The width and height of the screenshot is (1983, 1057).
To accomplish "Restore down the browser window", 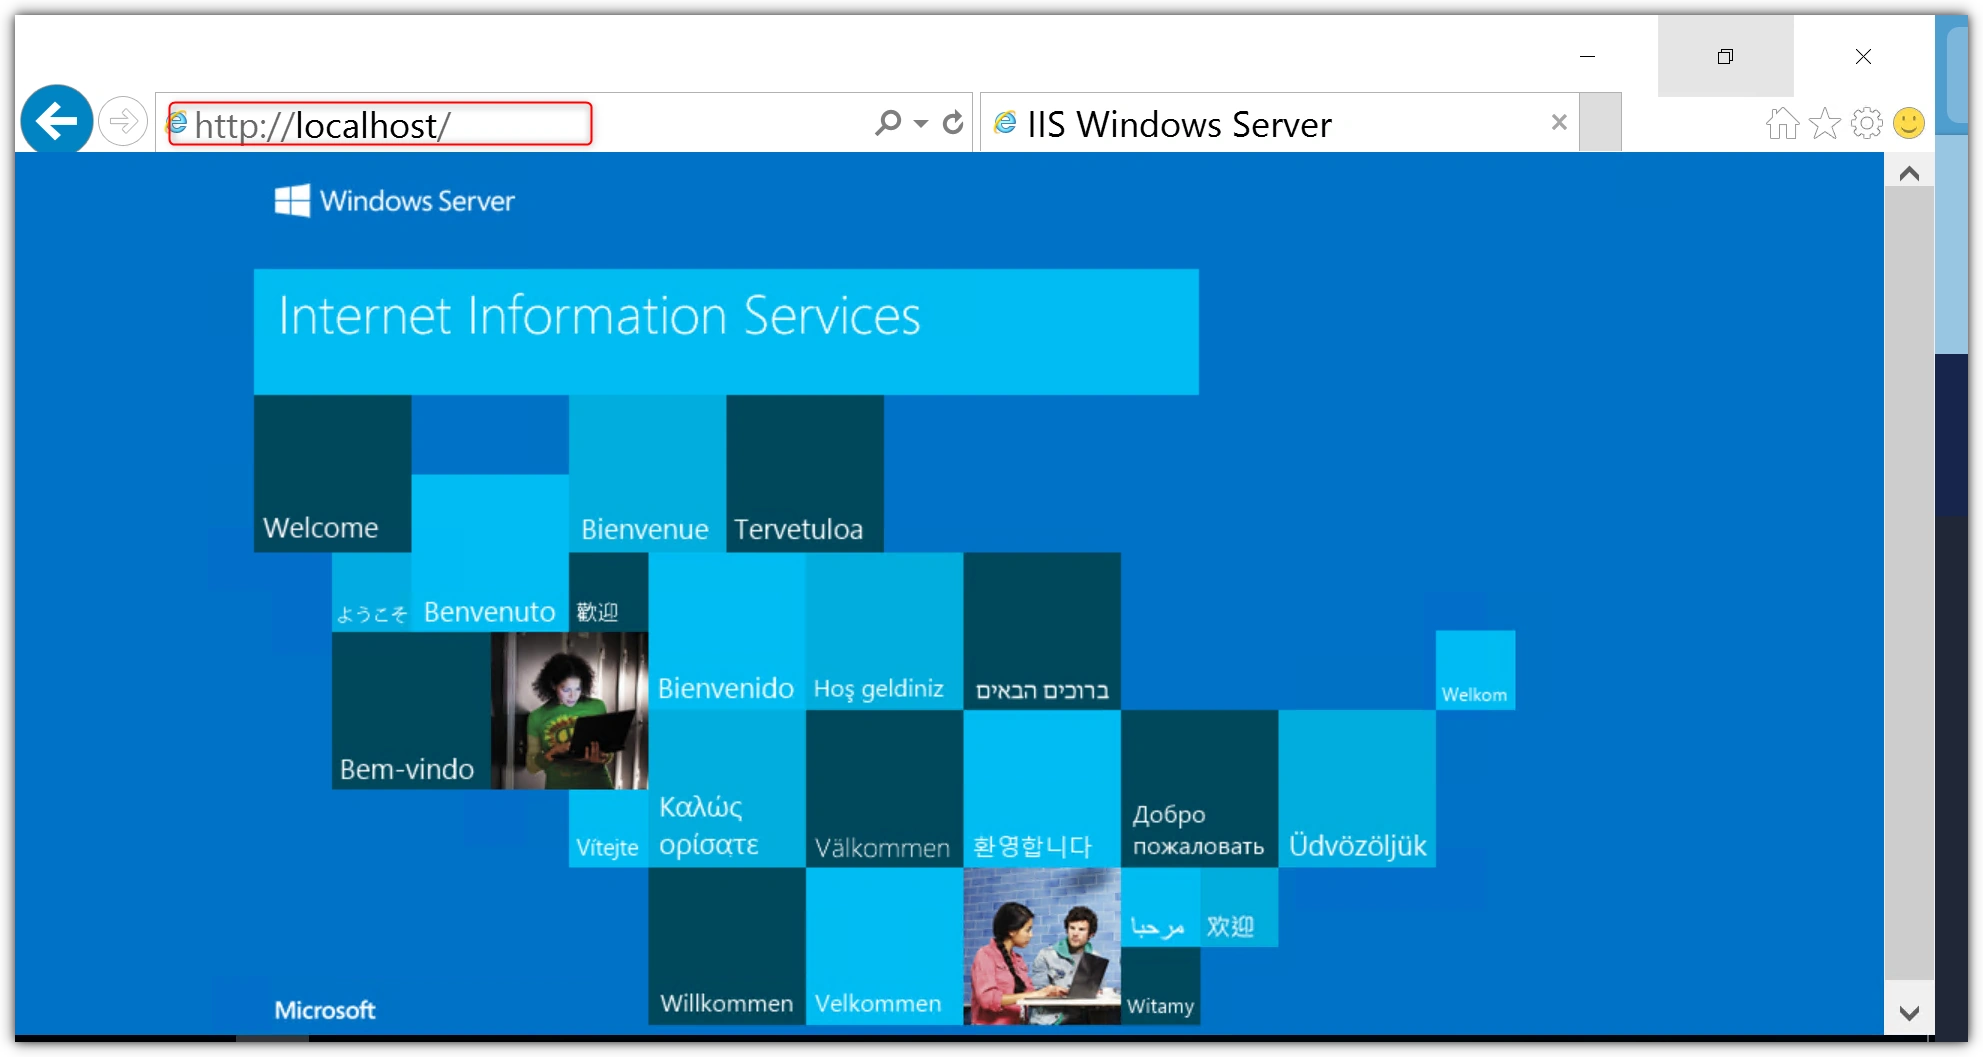I will 1725,56.
